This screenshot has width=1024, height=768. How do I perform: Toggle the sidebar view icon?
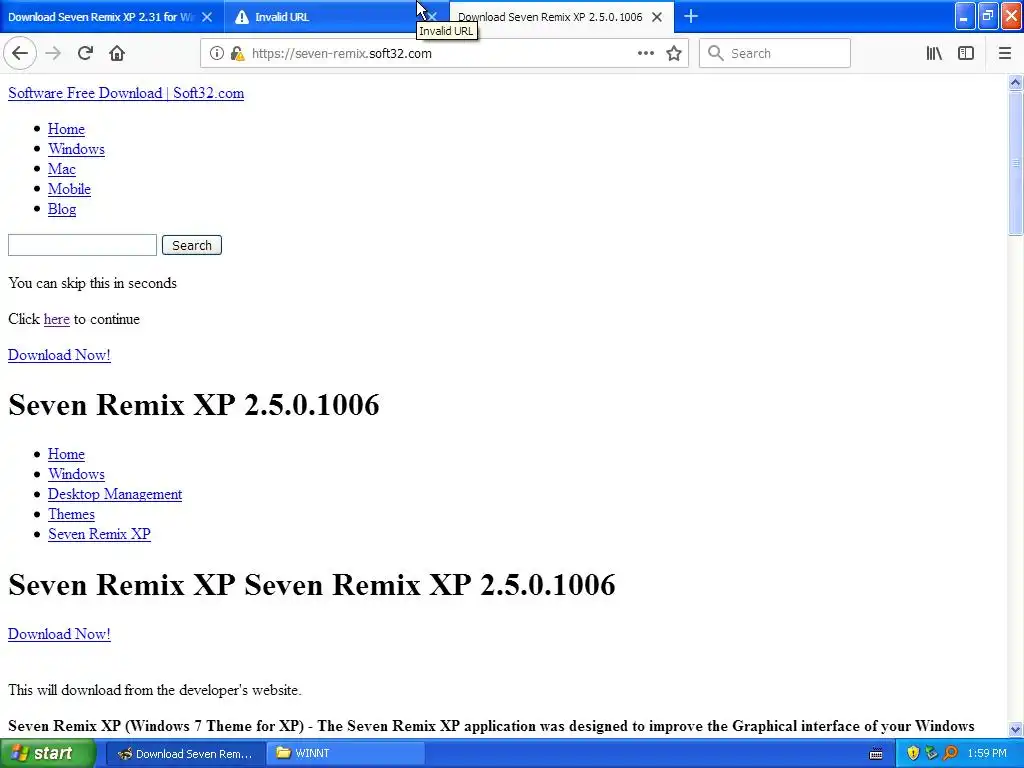pos(966,54)
